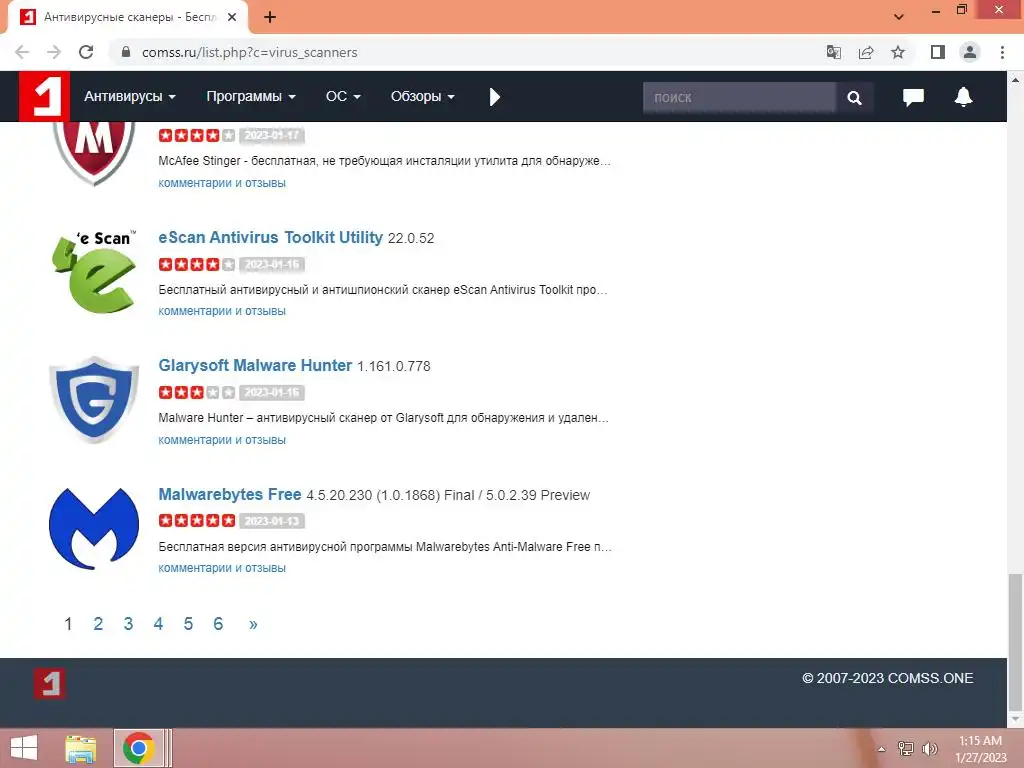Click the 2023-01-16 date badge of eScan
Screen dimensions: 1024x768
pos(272,264)
